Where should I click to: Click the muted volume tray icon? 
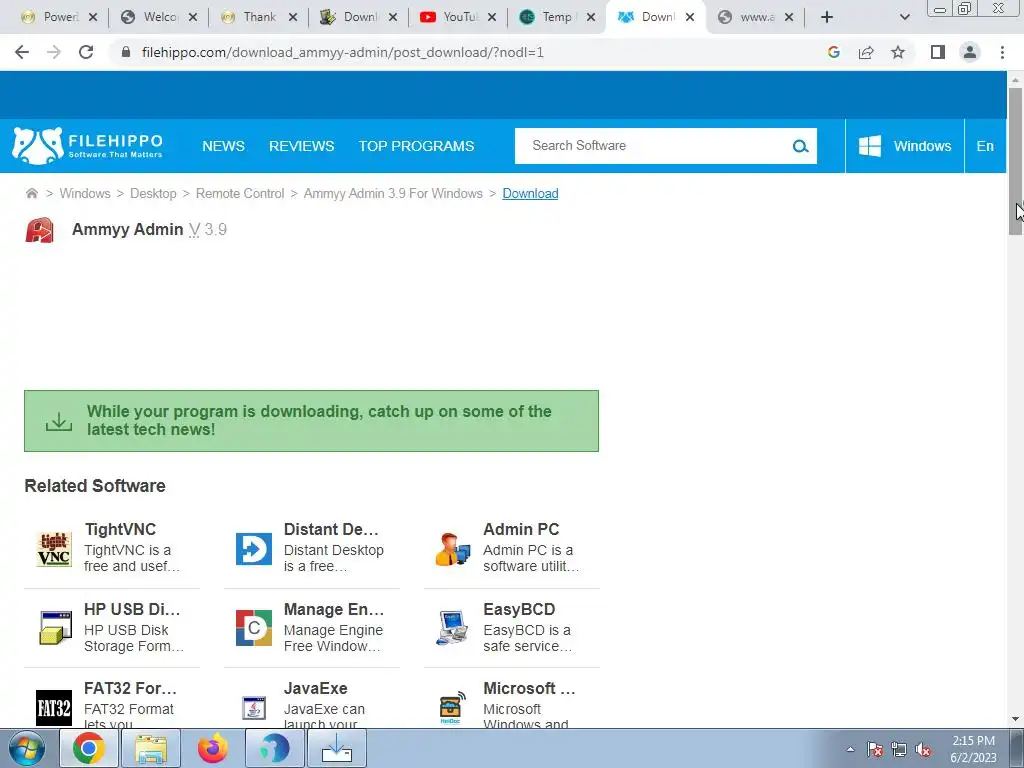(x=923, y=750)
